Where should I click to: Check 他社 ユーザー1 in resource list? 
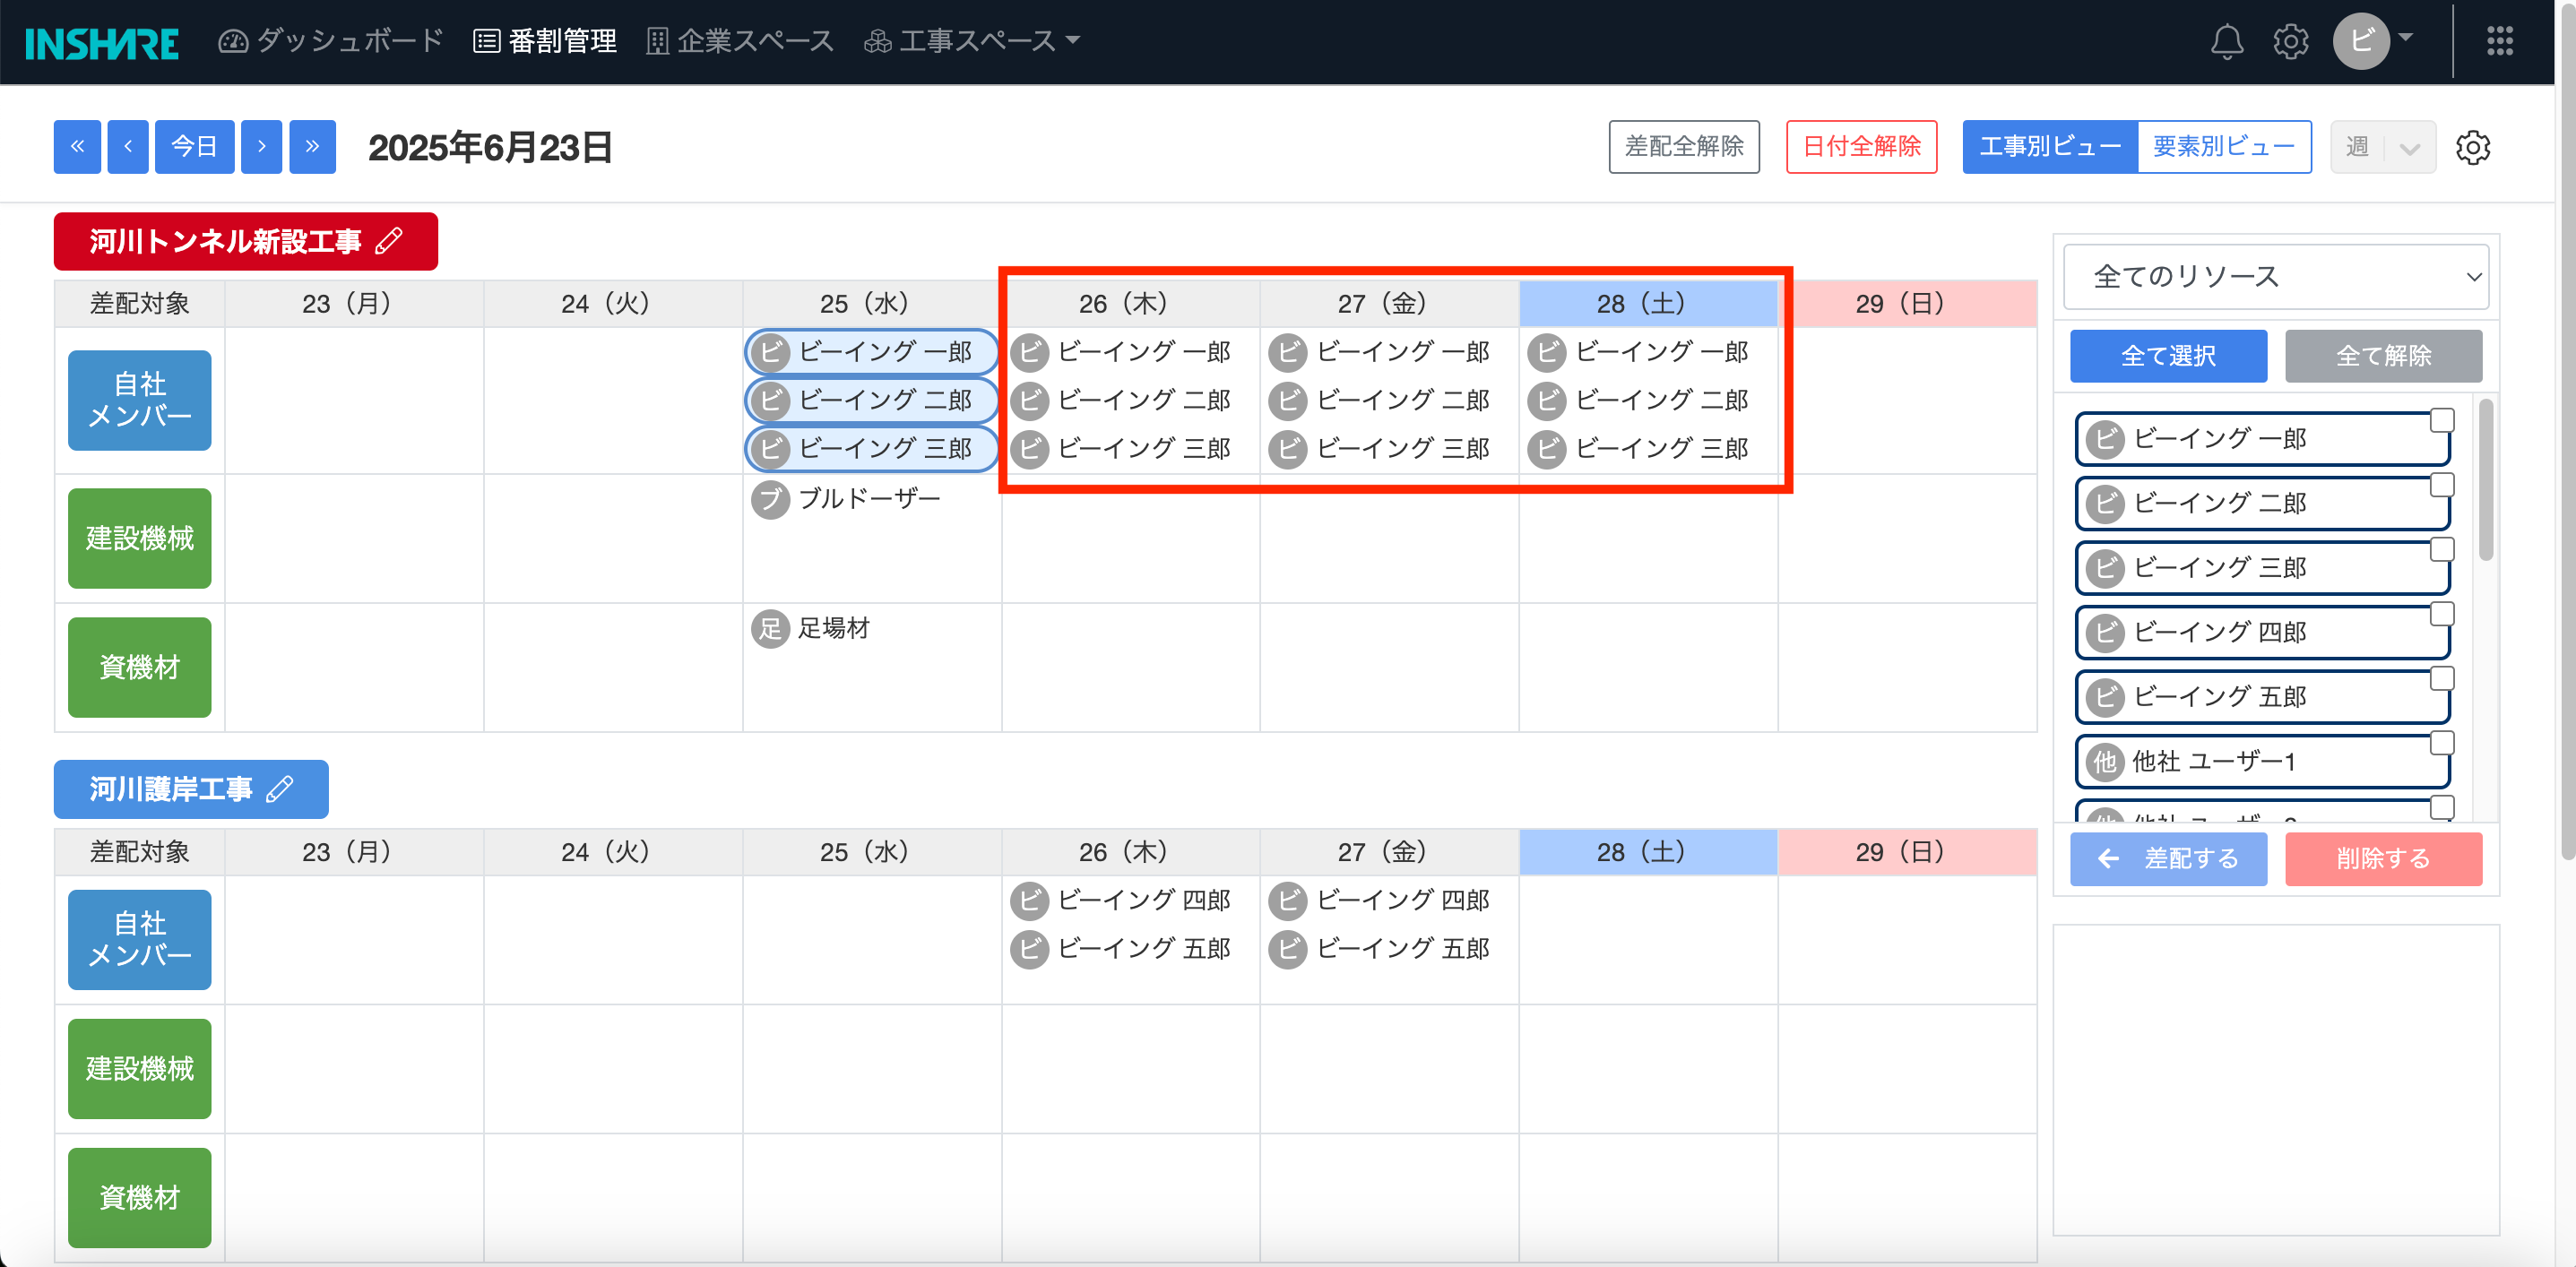coord(2442,743)
